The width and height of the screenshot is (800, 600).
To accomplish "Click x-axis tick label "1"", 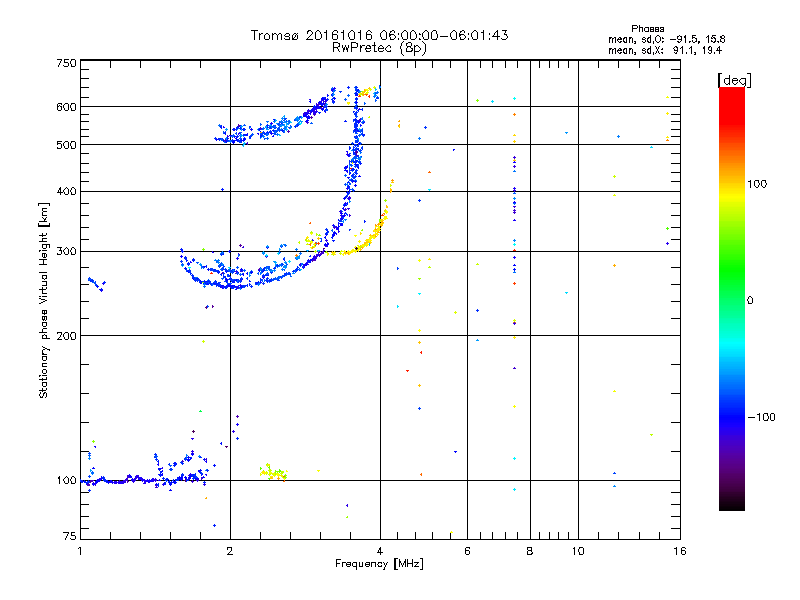I will coord(80,551).
